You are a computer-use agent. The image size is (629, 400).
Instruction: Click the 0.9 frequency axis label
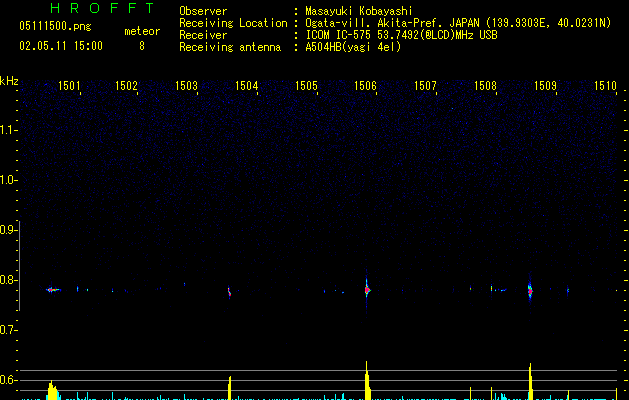[8, 230]
